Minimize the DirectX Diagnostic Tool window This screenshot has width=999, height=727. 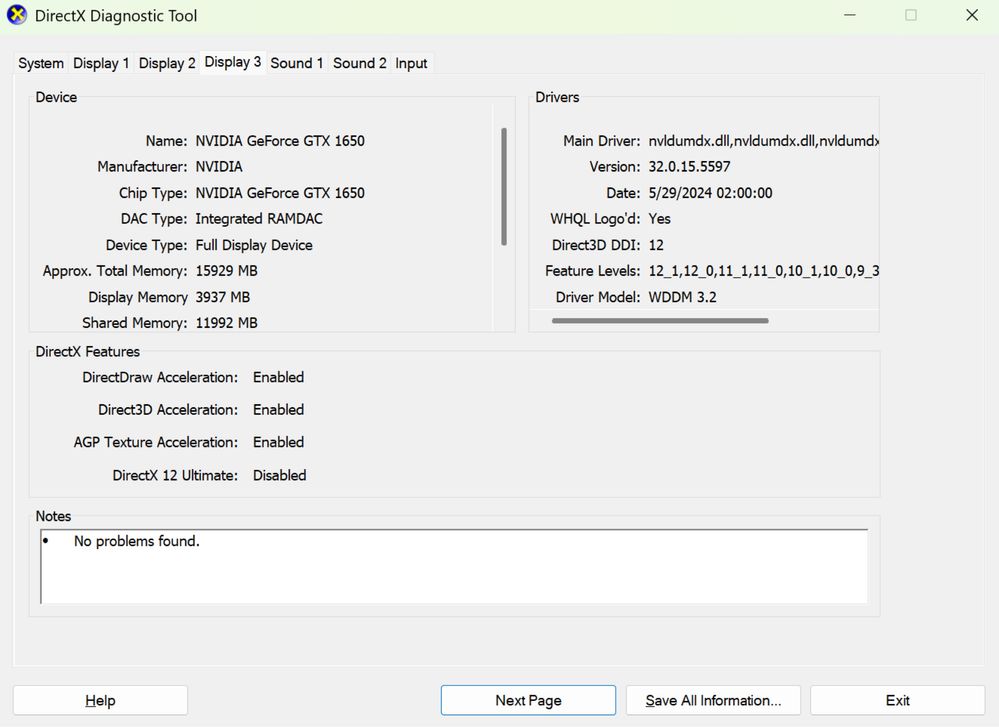click(850, 15)
